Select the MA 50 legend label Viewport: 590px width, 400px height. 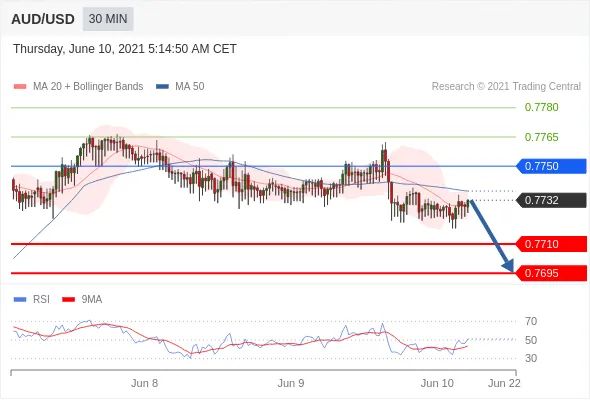[190, 87]
